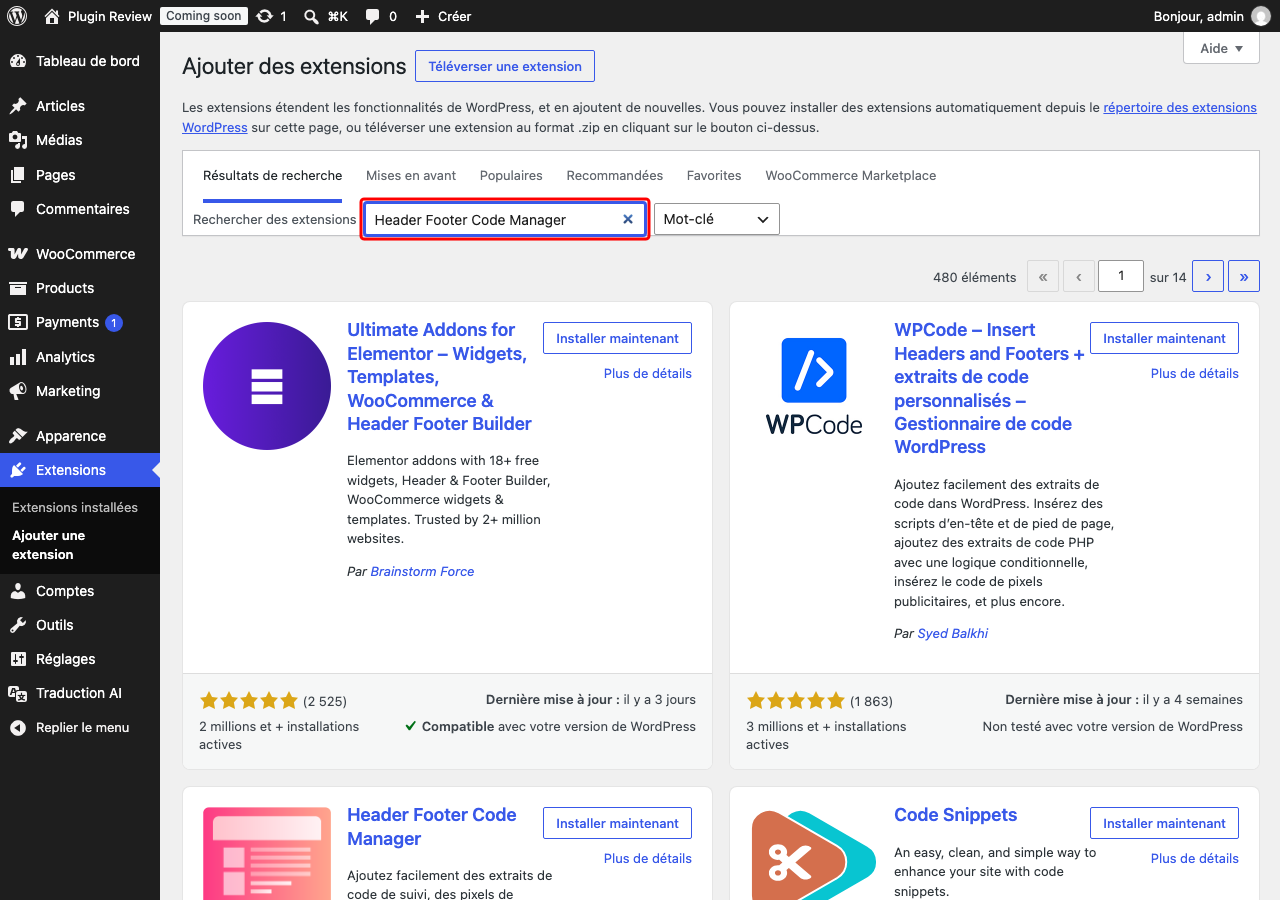Install Ultimate Addons for Elementor now
The image size is (1280, 900).
(x=617, y=338)
